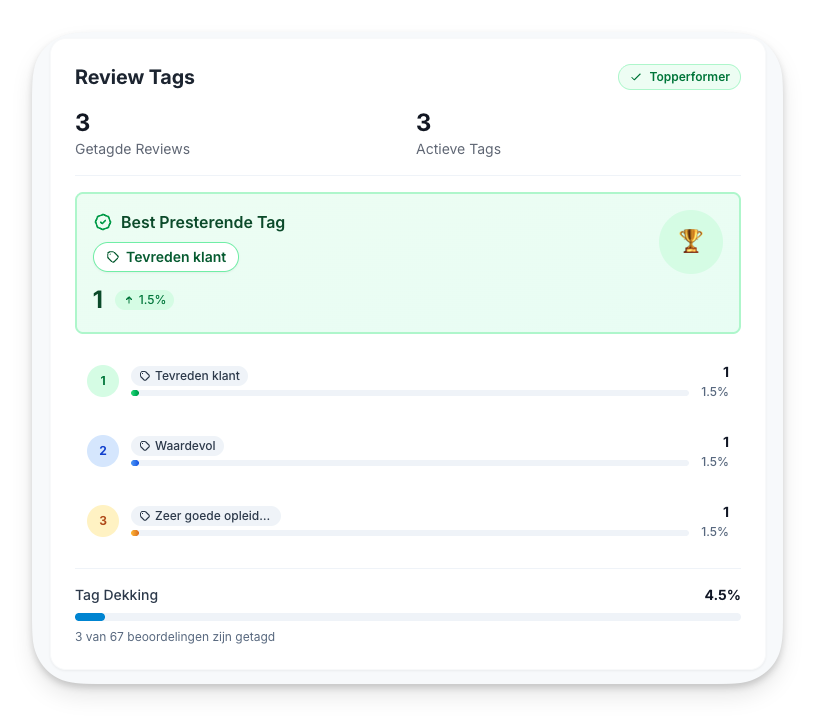This screenshot has height=716, width=815.
Task: Click the Getagde Reviews count of 3
Action: (80, 123)
